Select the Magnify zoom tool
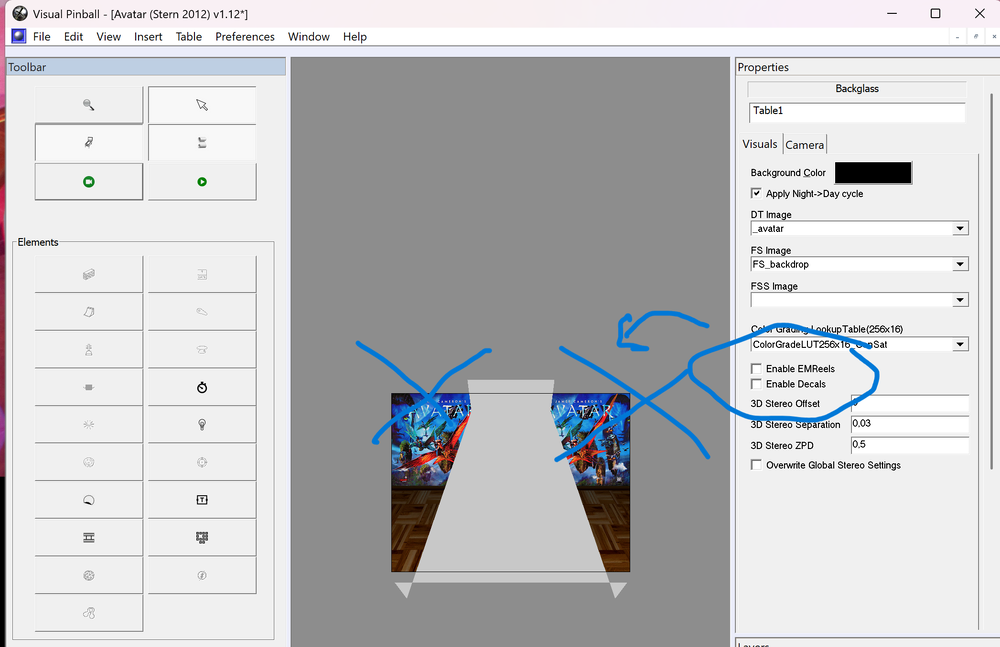Screen dimensions: 1000x647 coord(89,105)
